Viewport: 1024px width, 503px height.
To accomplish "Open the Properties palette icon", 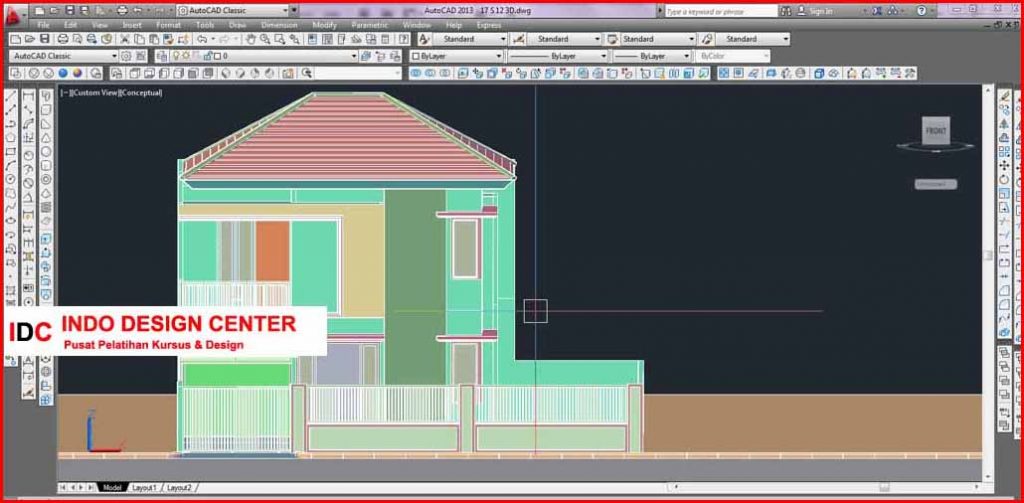I will point(312,39).
